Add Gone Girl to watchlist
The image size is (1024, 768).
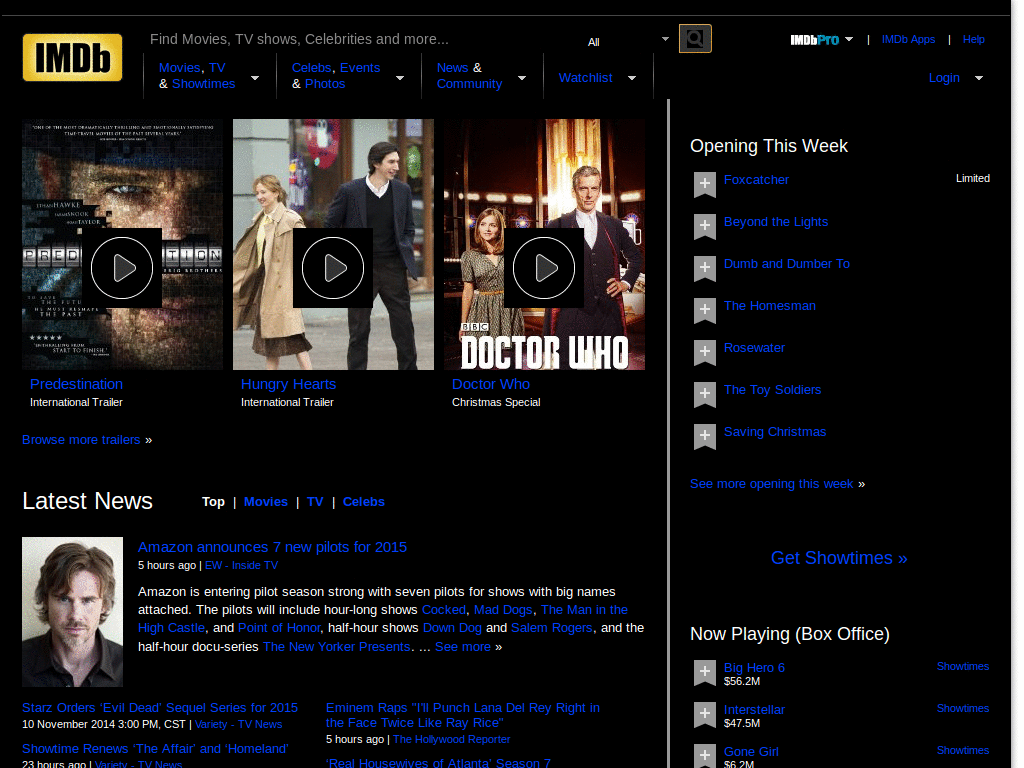705,756
